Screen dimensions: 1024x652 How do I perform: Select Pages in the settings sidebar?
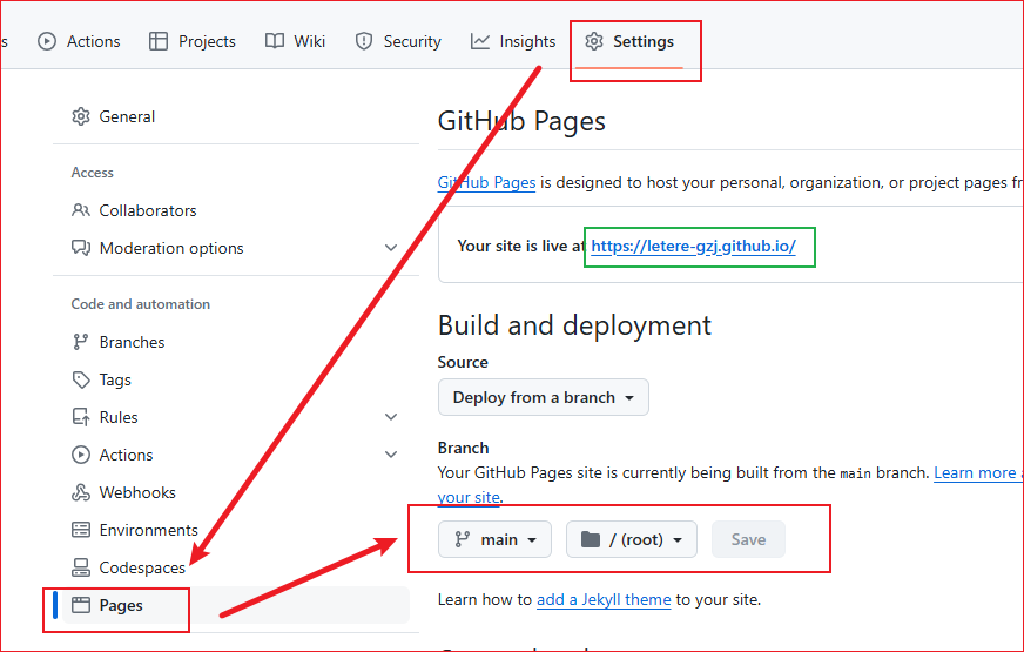tap(121, 605)
